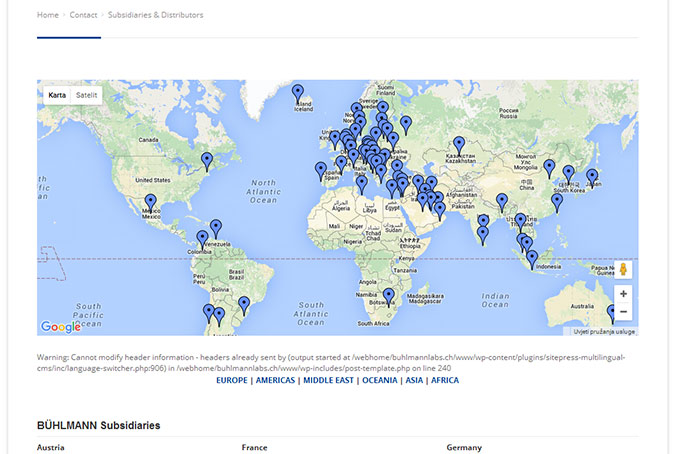This screenshot has width=675, height=454.
Task: Click the map pin in western Russia
Action: tap(406, 126)
